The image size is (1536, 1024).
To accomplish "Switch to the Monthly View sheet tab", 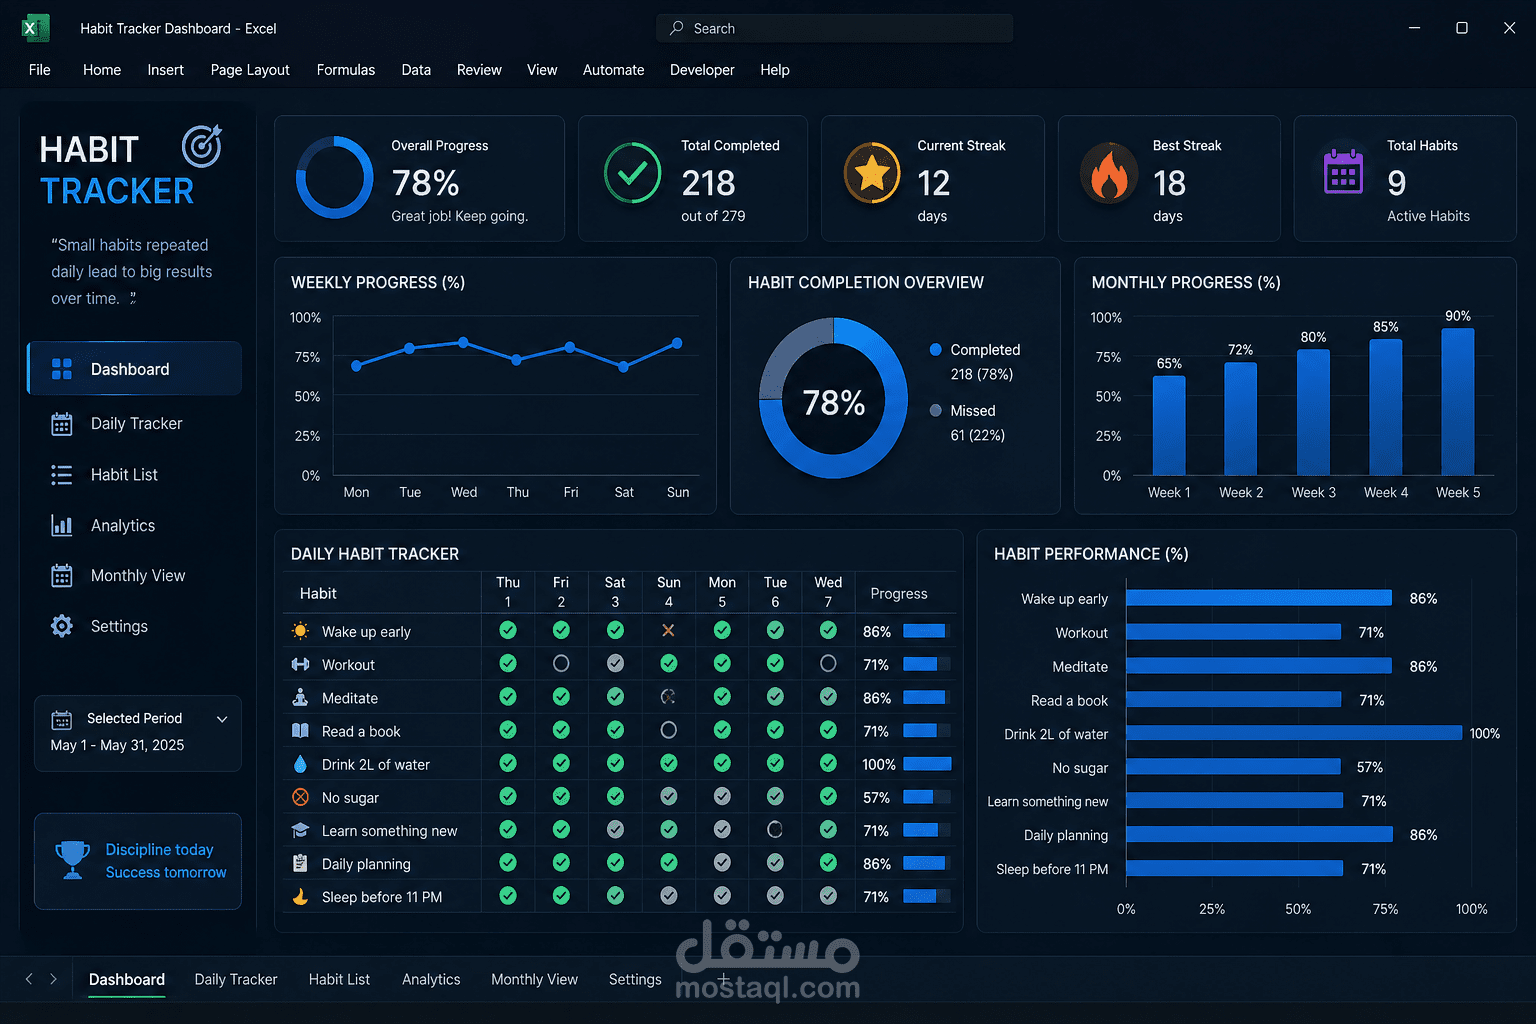I will [534, 980].
